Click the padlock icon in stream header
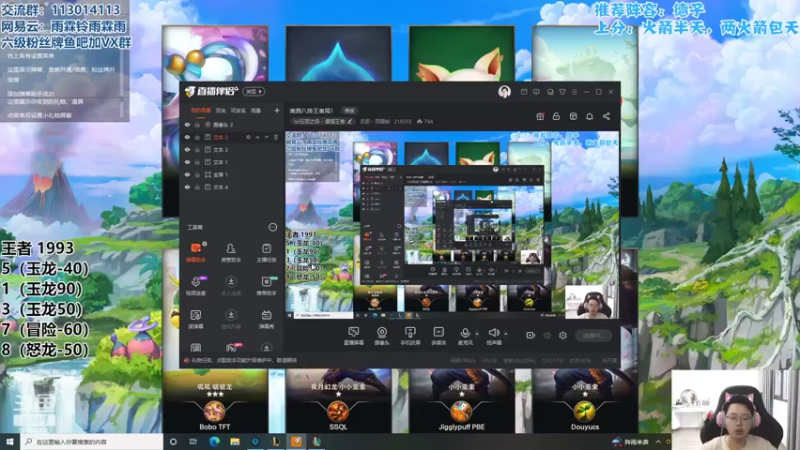800x450 pixels. [556, 116]
